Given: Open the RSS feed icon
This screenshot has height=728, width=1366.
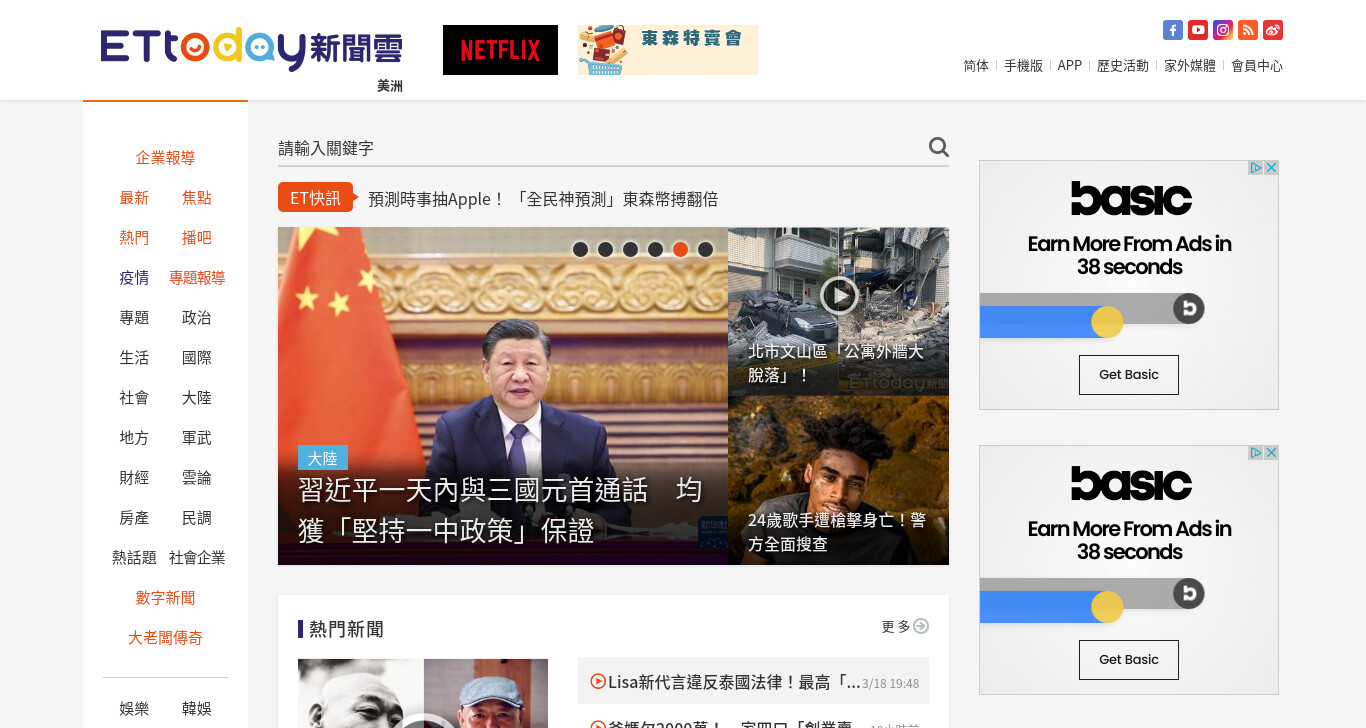Looking at the screenshot, I should [x=1248, y=30].
